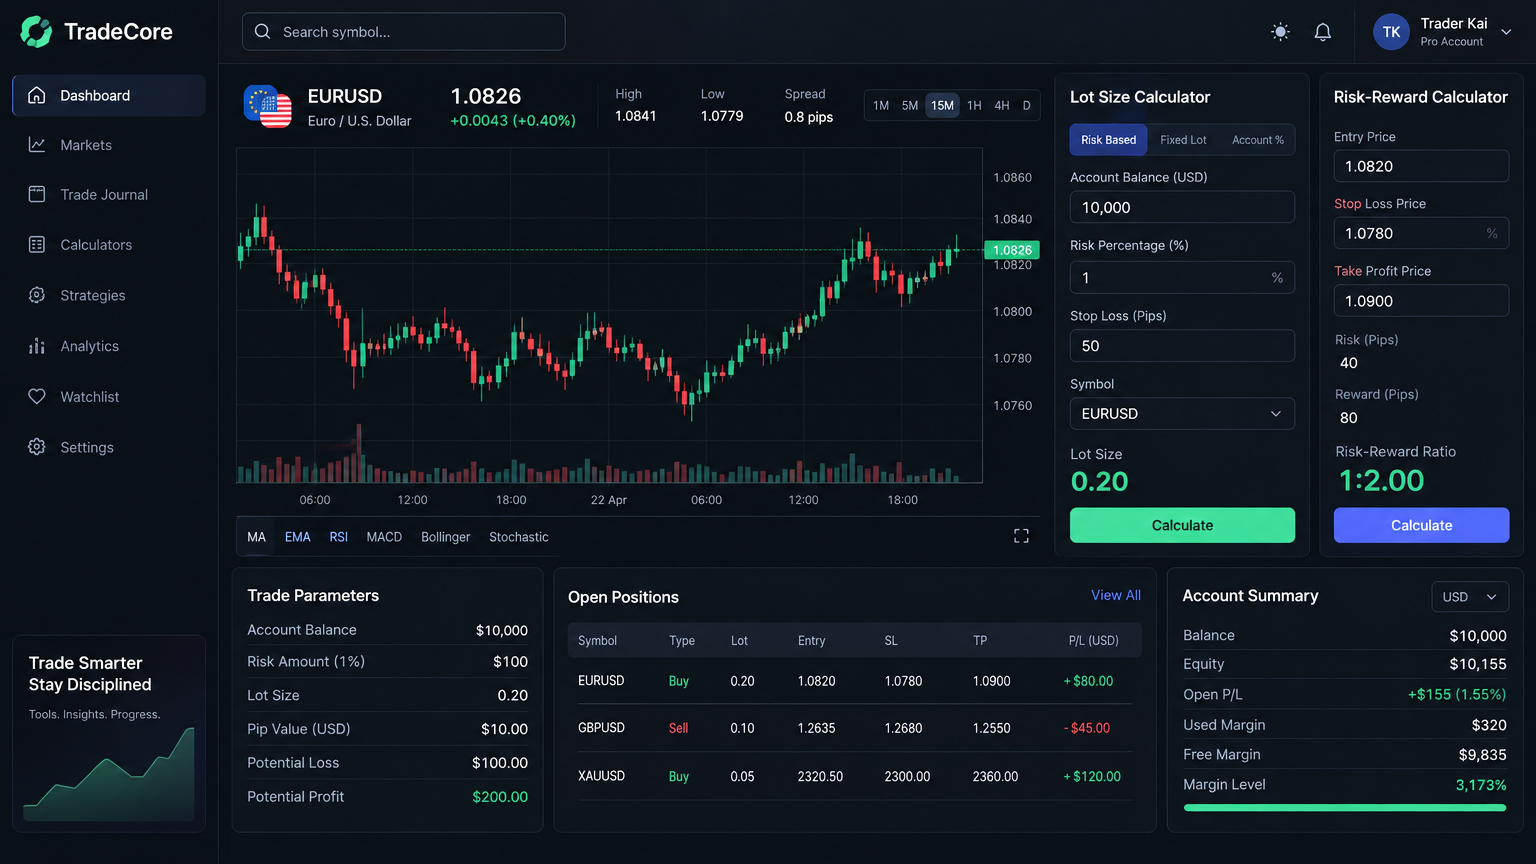Click the Entry Price input field
The image size is (1536, 864).
1421,166
